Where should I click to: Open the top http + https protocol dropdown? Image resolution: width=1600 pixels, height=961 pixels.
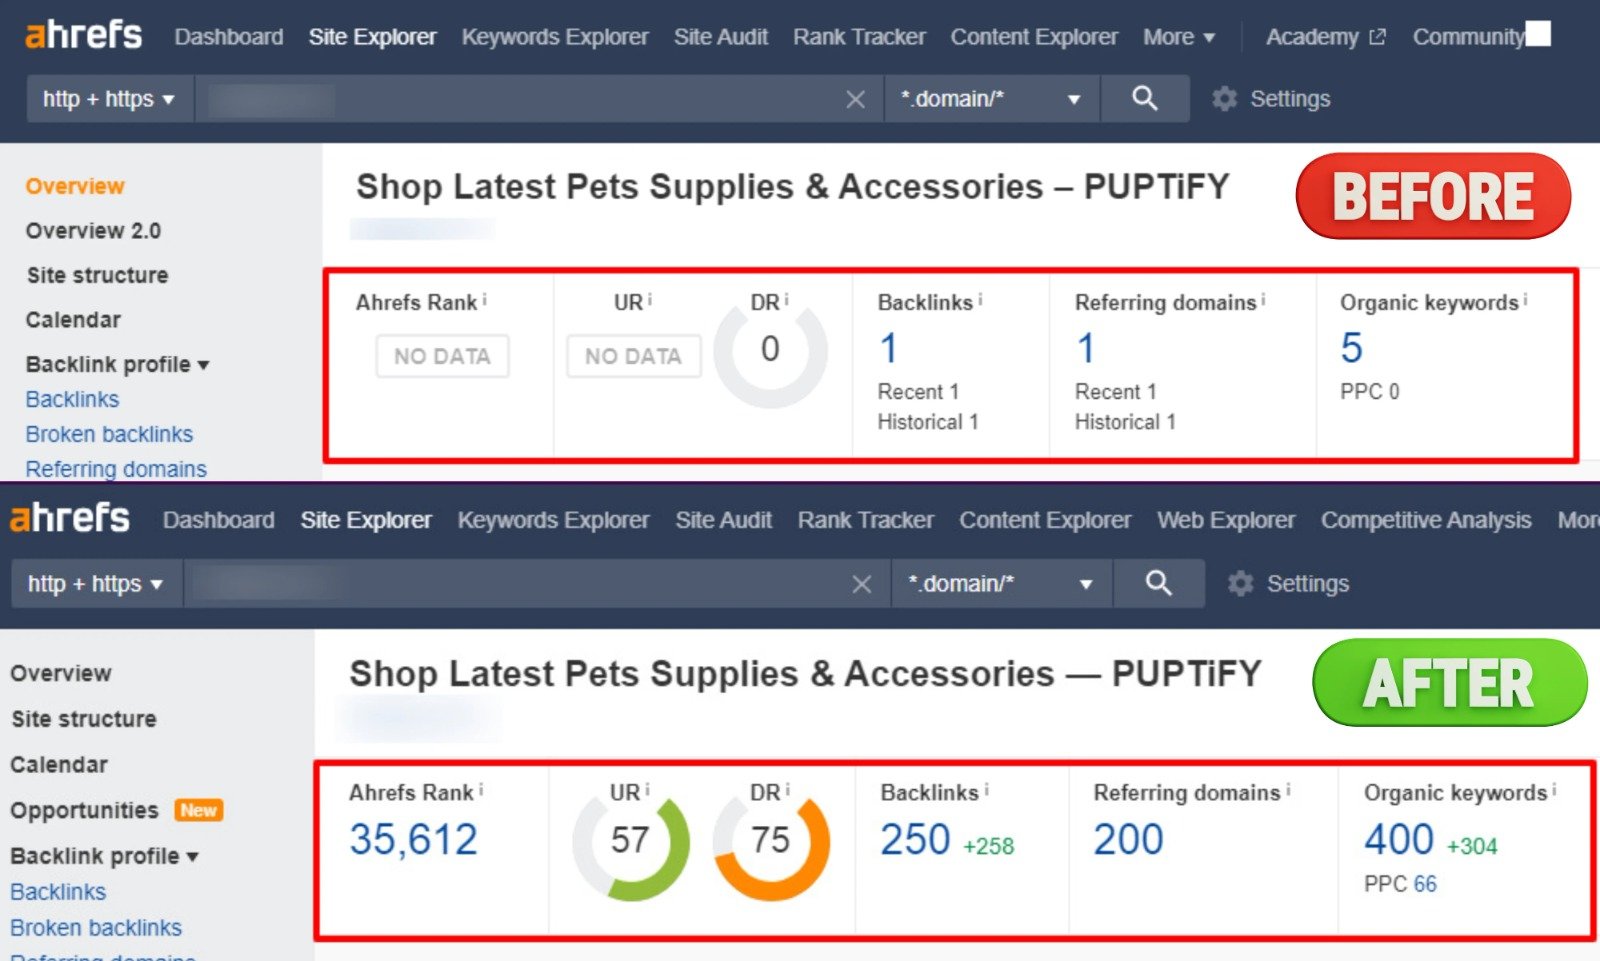pos(108,99)
